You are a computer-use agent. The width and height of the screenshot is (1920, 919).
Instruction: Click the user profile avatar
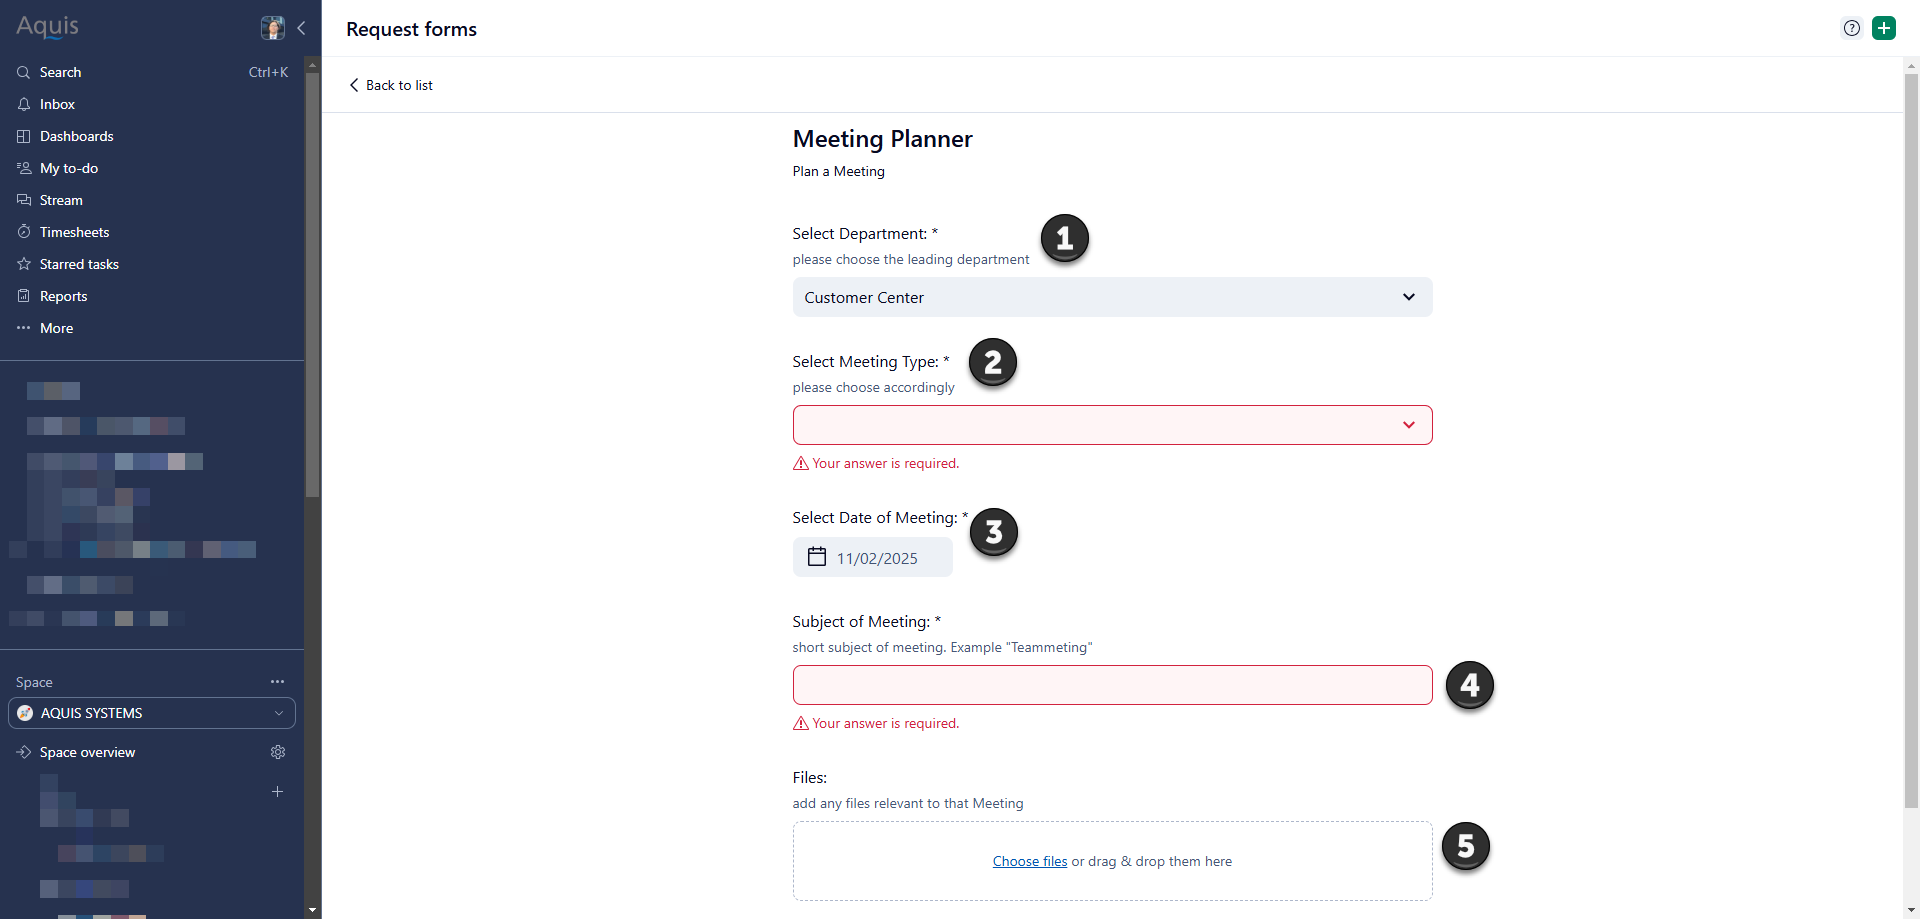(272, 28)
